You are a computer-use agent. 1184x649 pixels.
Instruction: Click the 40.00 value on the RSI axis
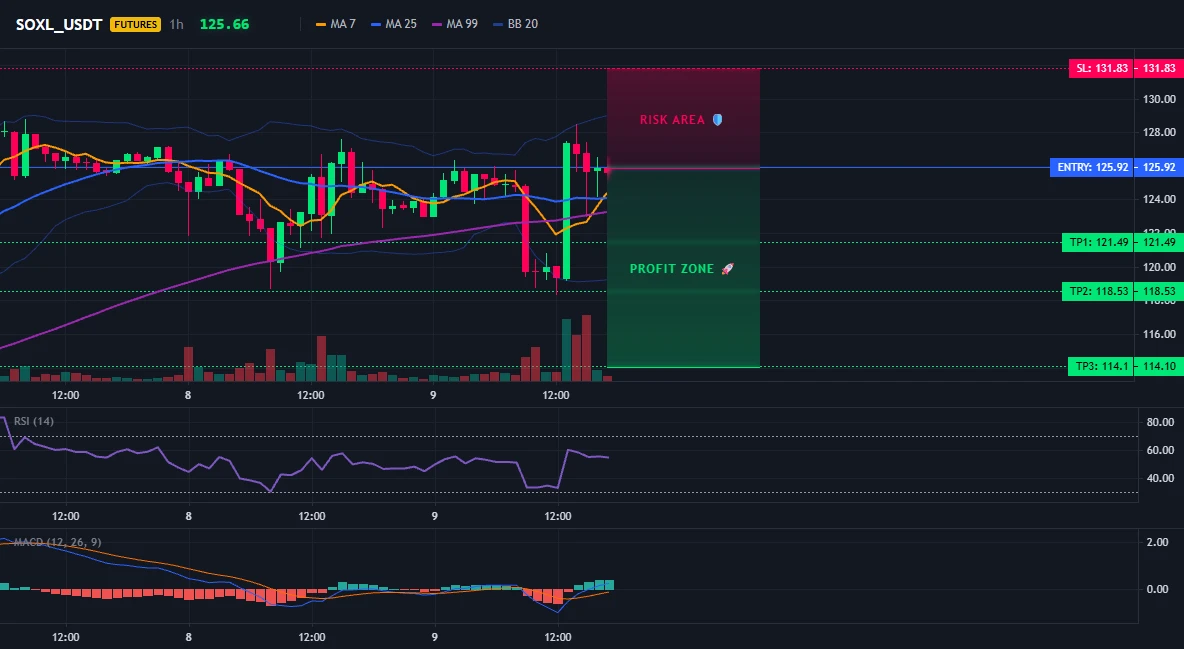tap(1161, 478)
